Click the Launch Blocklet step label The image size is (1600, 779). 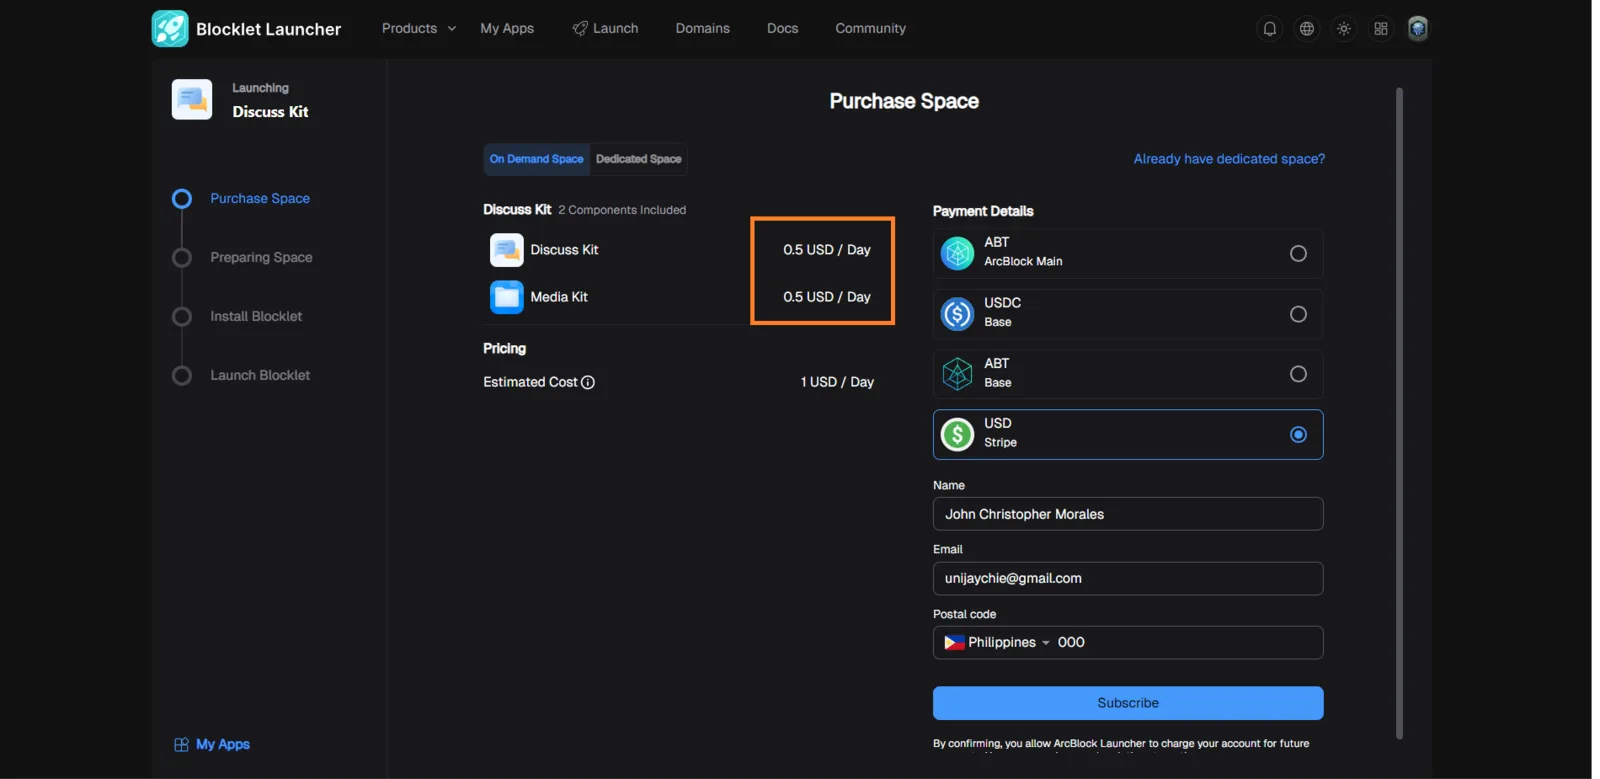[260, 376]
